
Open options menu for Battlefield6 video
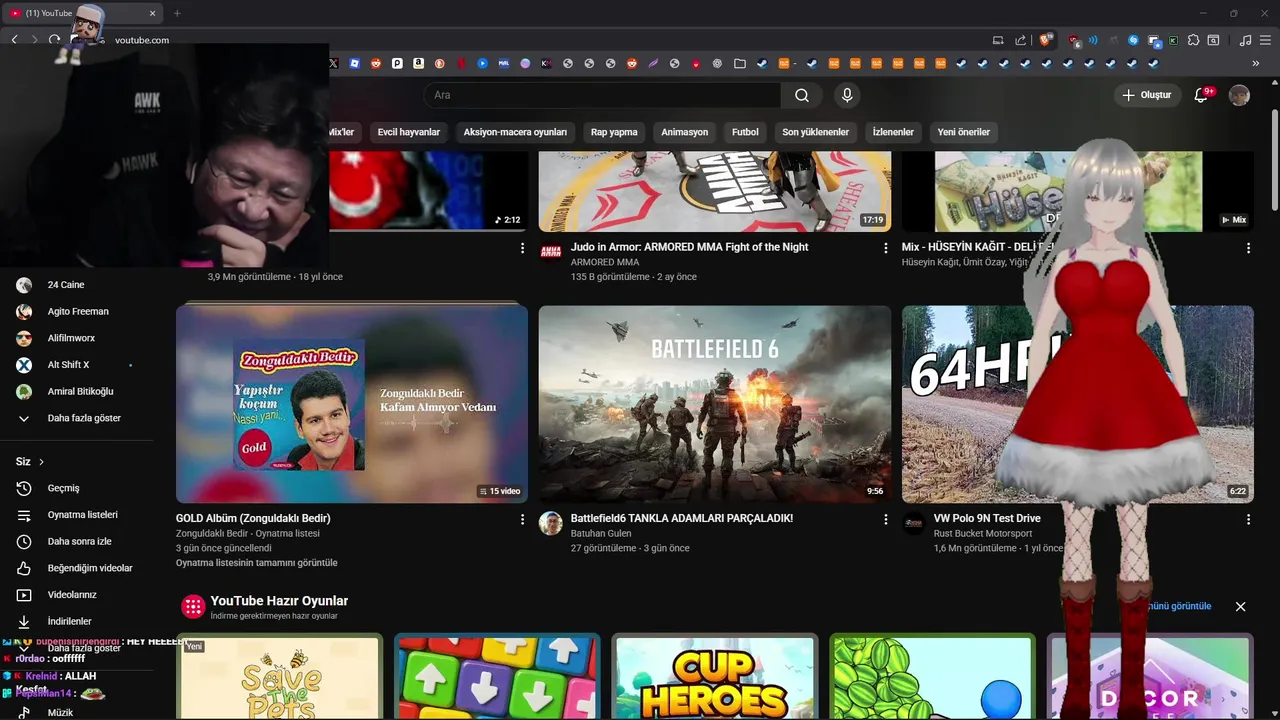(x=885, y=520)
